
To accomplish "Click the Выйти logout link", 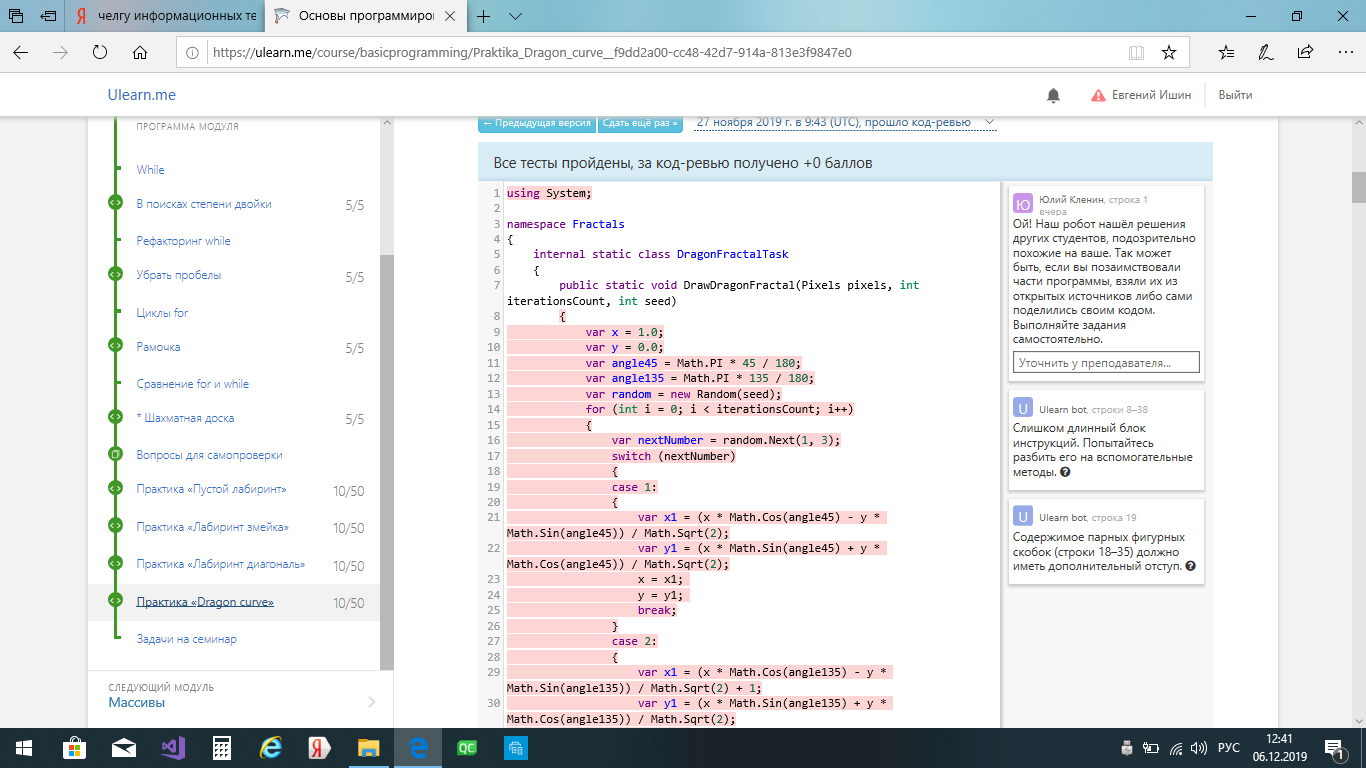I will (x=1235, y=95).
